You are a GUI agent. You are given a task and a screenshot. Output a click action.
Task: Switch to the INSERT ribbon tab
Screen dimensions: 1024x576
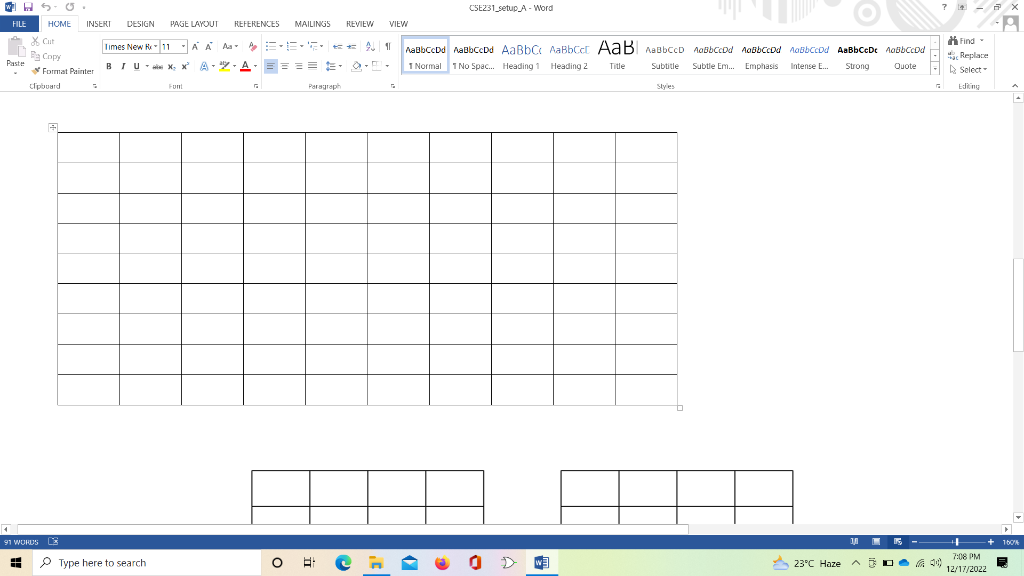click(97, 23)
